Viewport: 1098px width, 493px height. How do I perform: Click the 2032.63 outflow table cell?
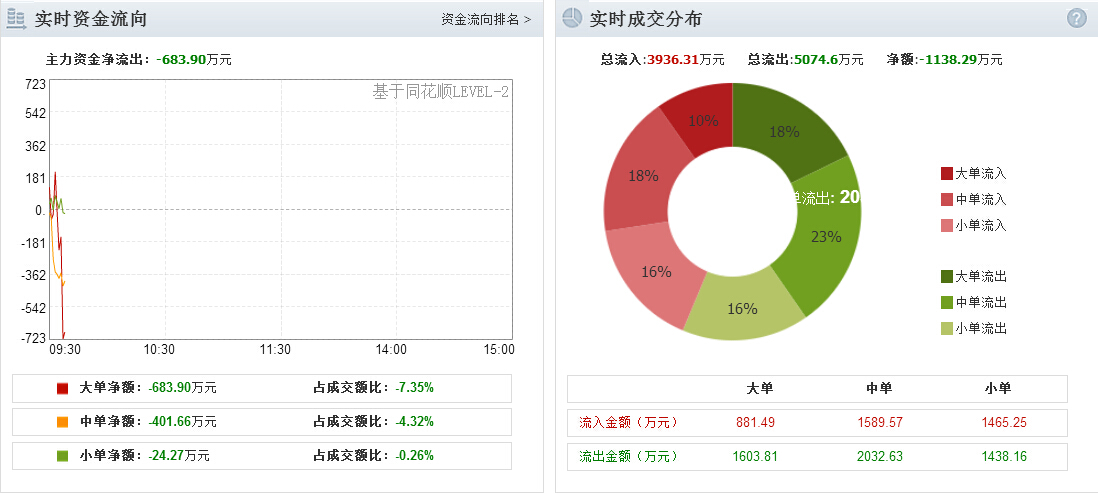click(x=880, y=457)
